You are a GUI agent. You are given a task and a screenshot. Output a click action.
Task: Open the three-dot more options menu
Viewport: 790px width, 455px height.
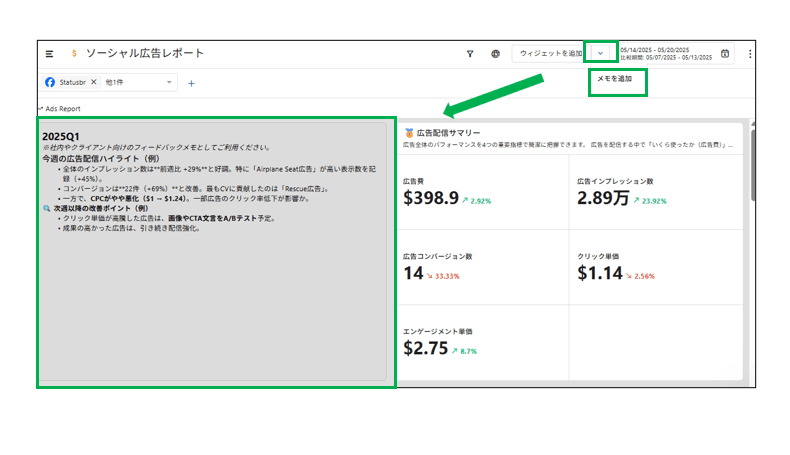tap(750, 54)
